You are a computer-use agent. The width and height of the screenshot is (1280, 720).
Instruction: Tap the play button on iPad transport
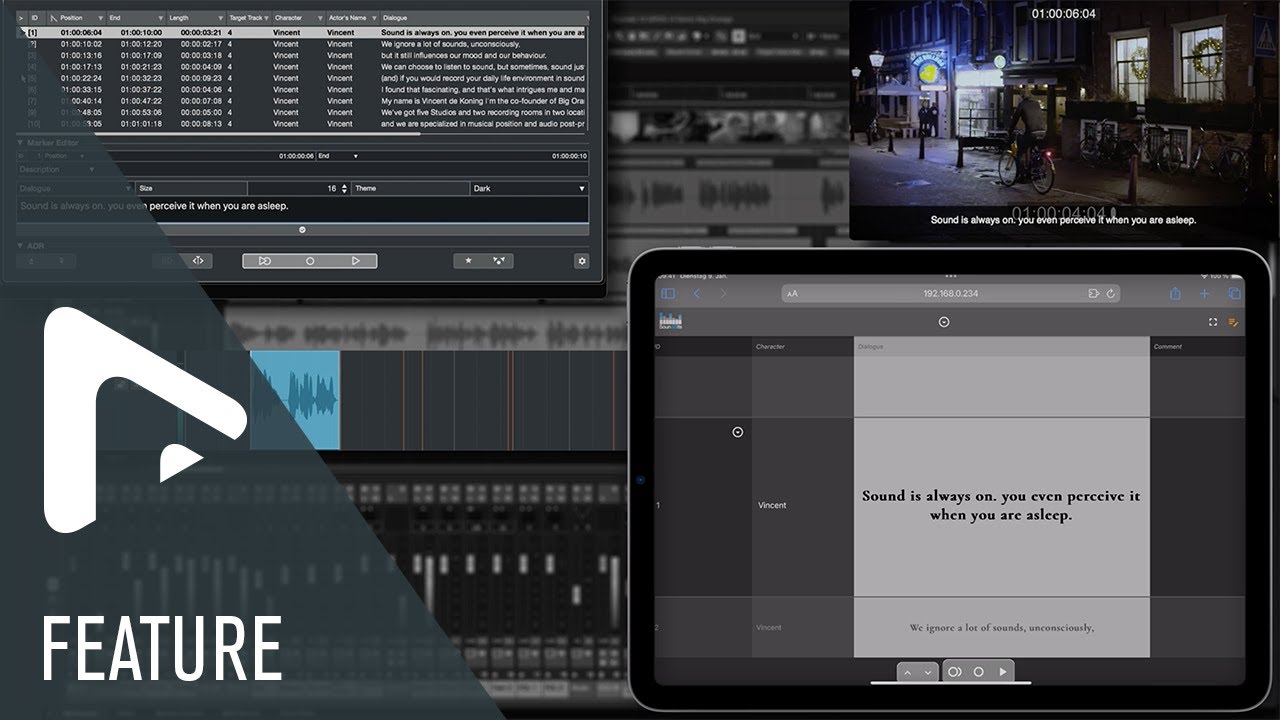click(1003, 672)
